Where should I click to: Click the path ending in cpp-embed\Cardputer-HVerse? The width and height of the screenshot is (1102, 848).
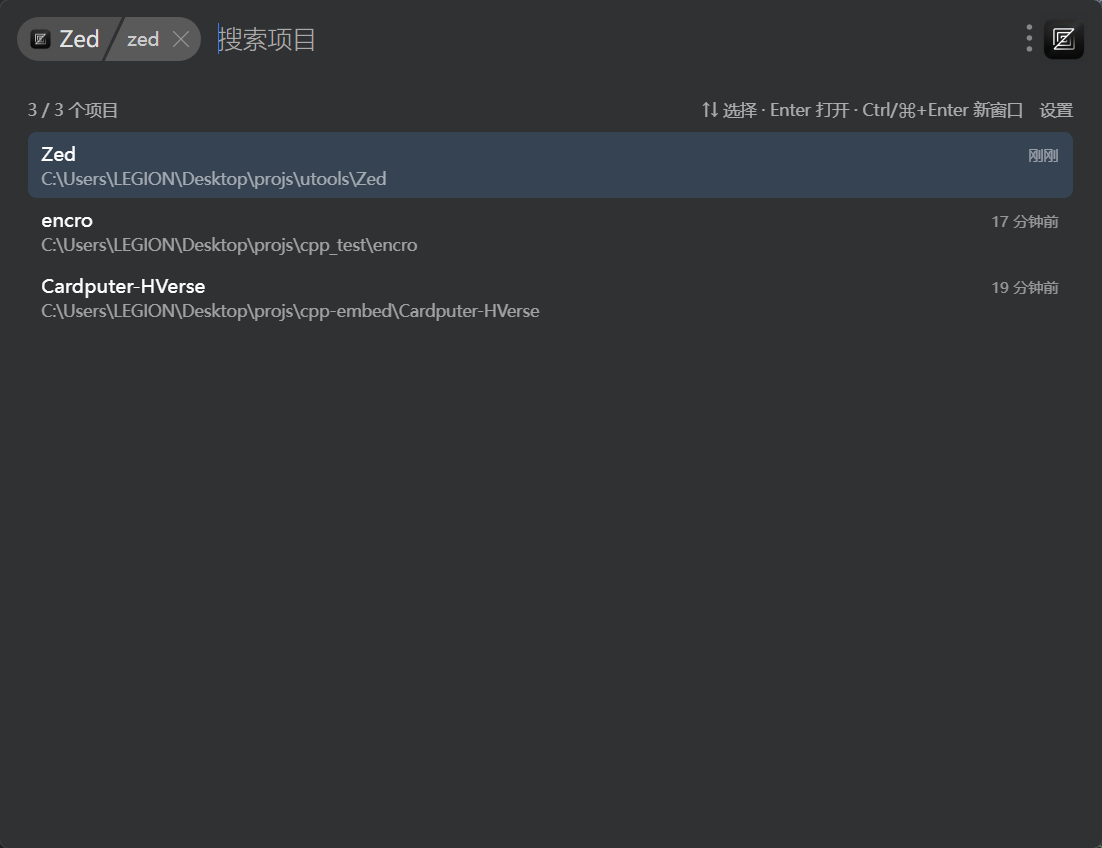(x=290, y=311)
